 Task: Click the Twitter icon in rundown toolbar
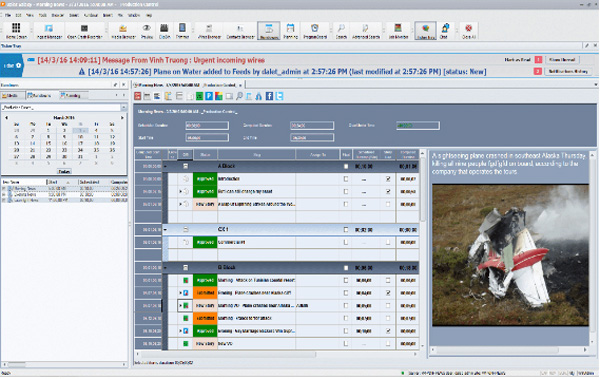pyautogui.click(x=279, y=96)
